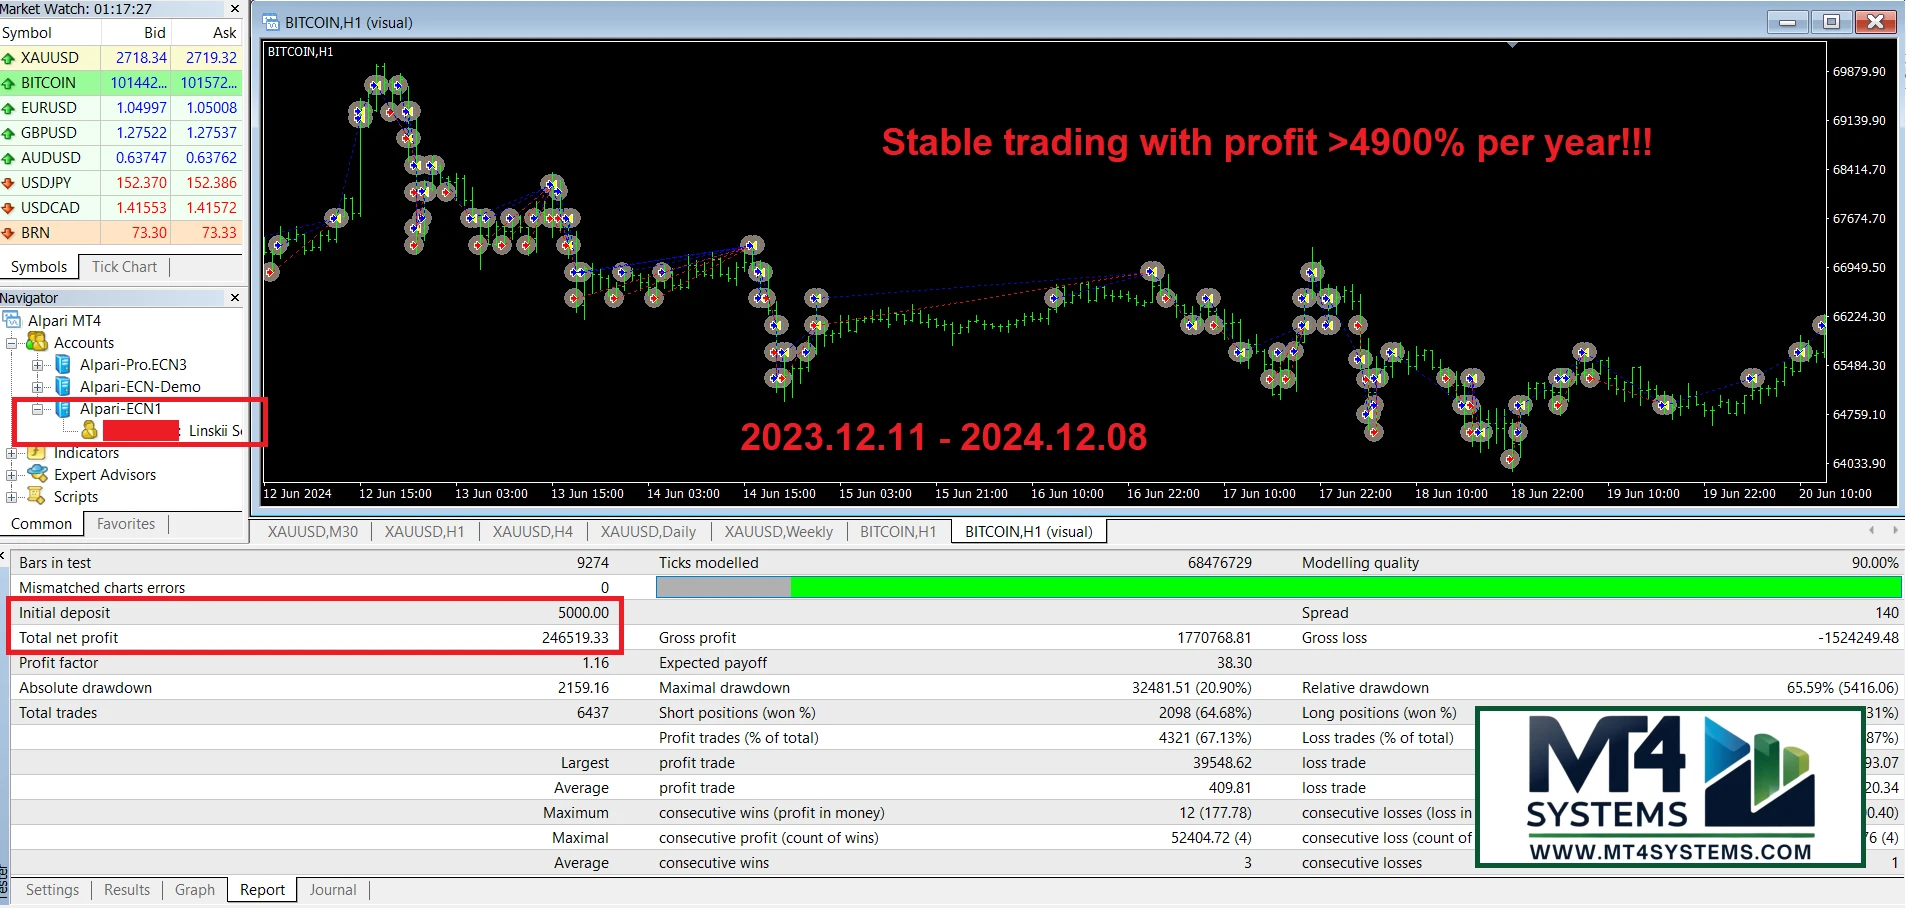Collapse the Accounts tree node

point(12,343)
